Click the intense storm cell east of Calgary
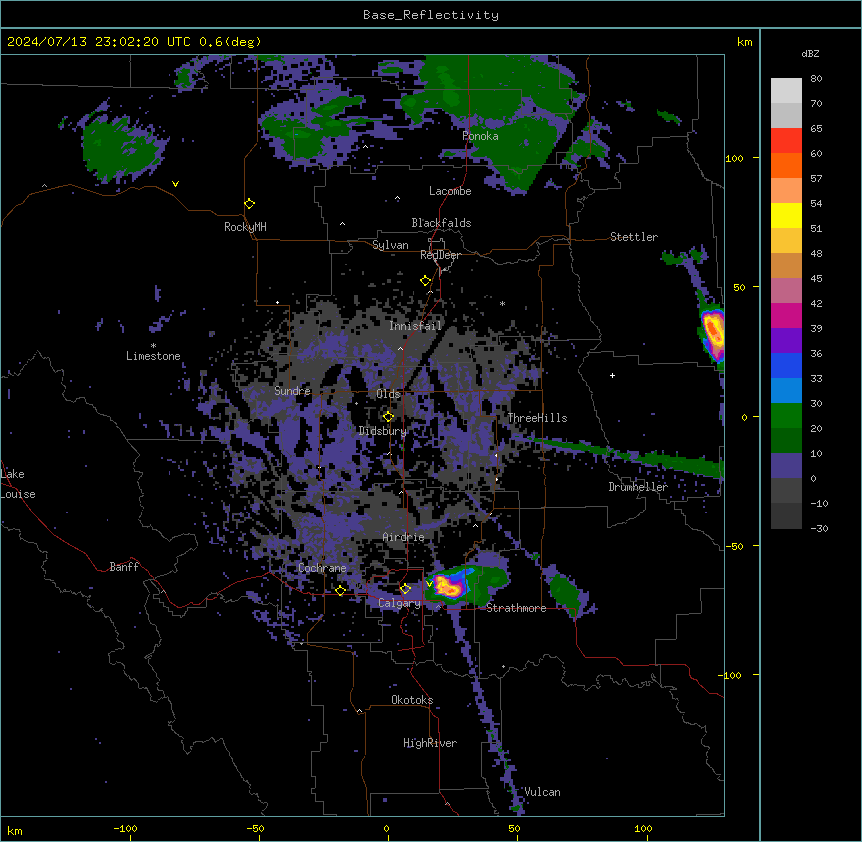The image size is (862, 842). pyautogui.click(x=449, y=586)
